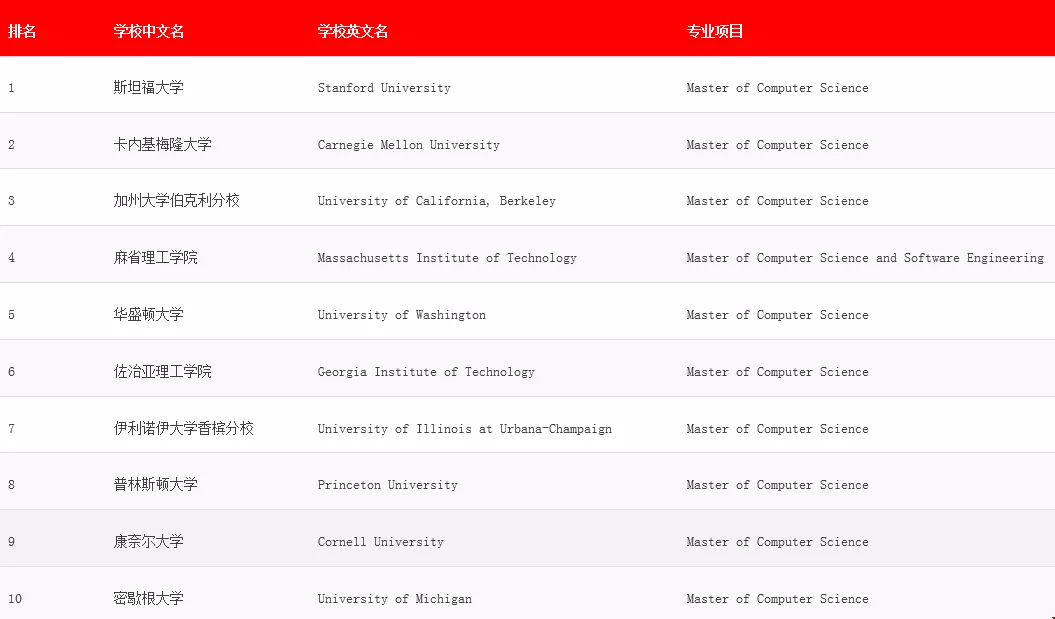Click 普林斯顿大学 school name
1055x619 pixels.
[x=155, y=484]
